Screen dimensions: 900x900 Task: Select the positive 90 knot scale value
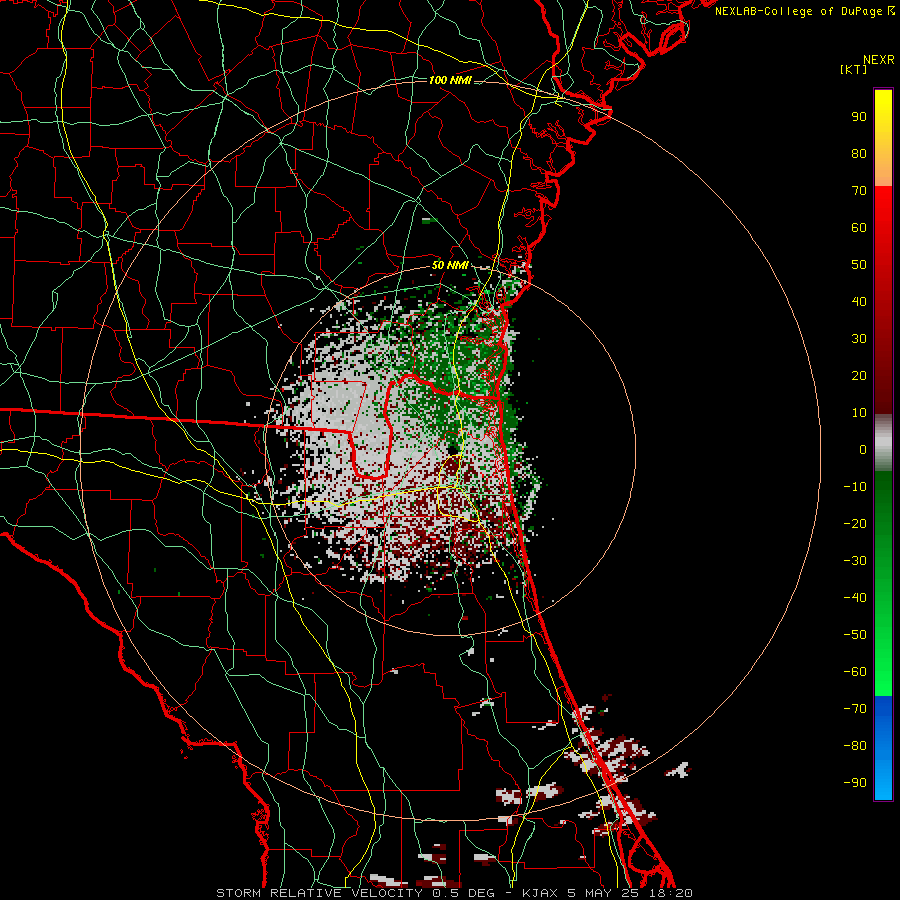point(859,117)
